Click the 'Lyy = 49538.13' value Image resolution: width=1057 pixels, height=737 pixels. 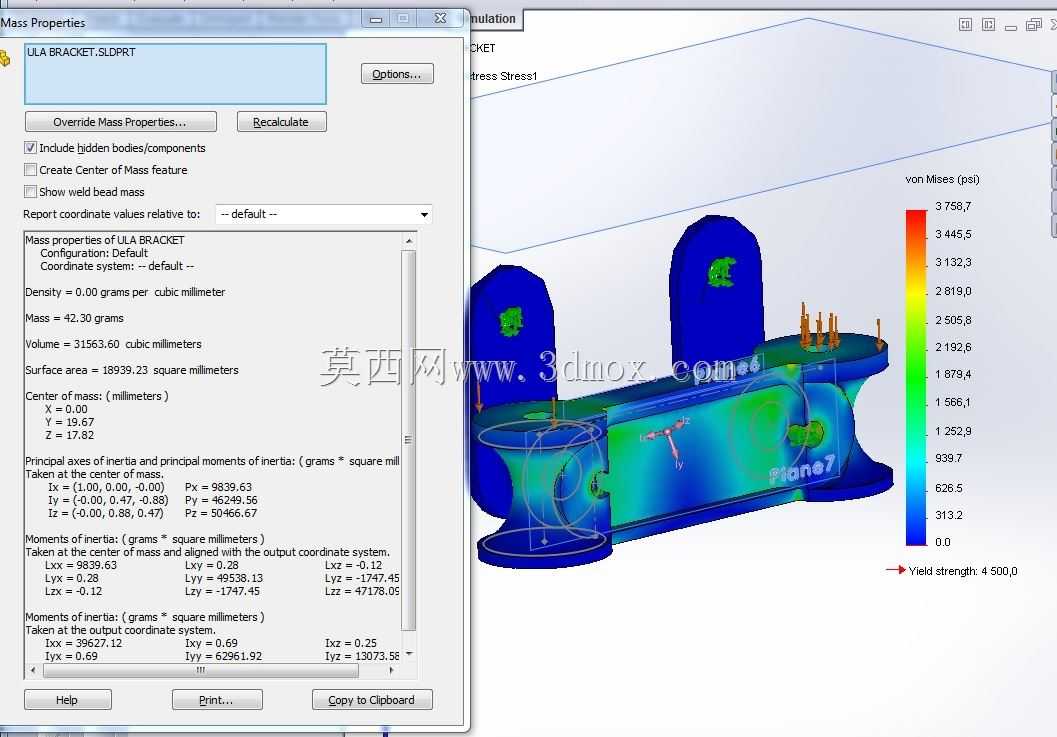224,578
